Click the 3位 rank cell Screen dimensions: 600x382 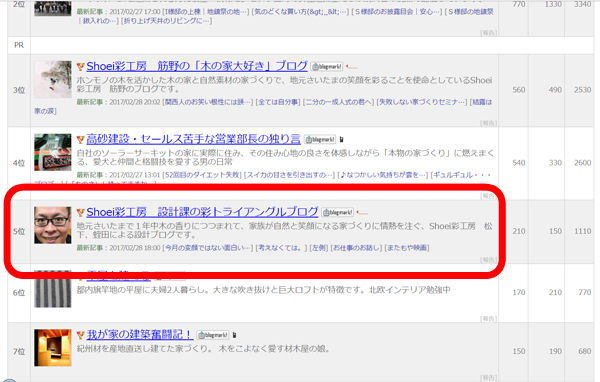(19, 90)
